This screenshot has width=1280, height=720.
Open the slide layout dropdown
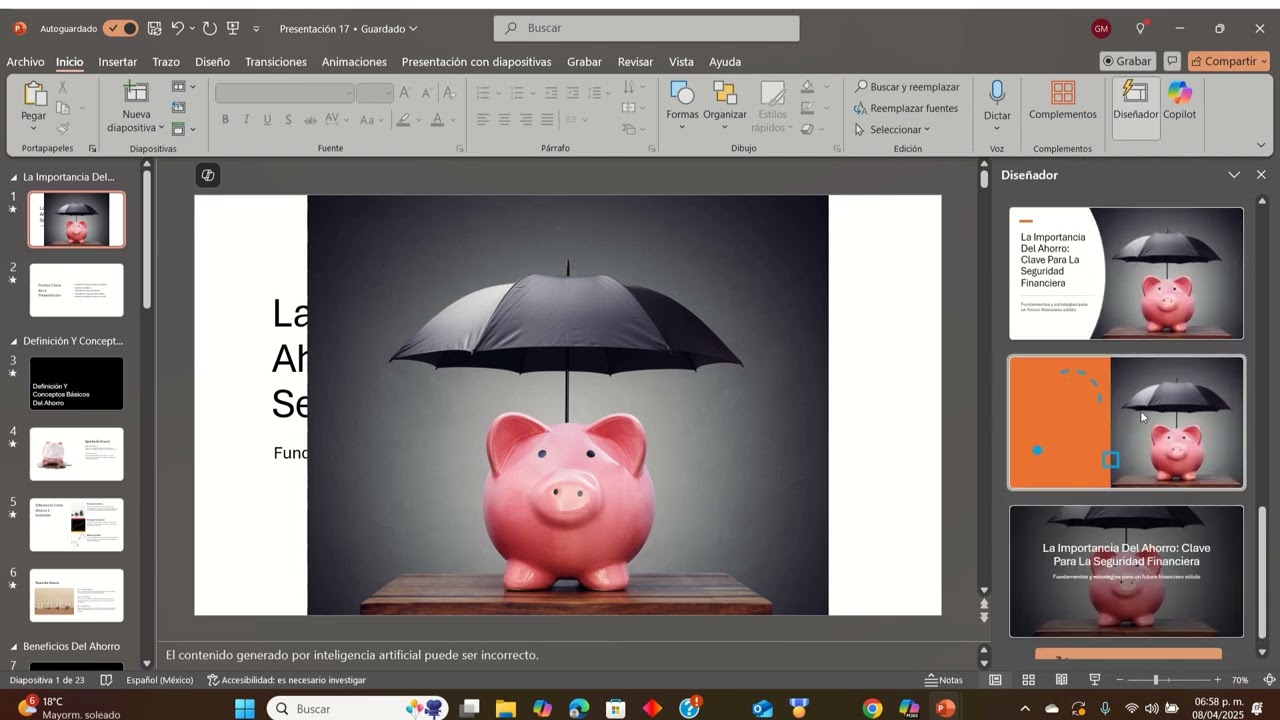pyautogui.click(x=183, y=87)
